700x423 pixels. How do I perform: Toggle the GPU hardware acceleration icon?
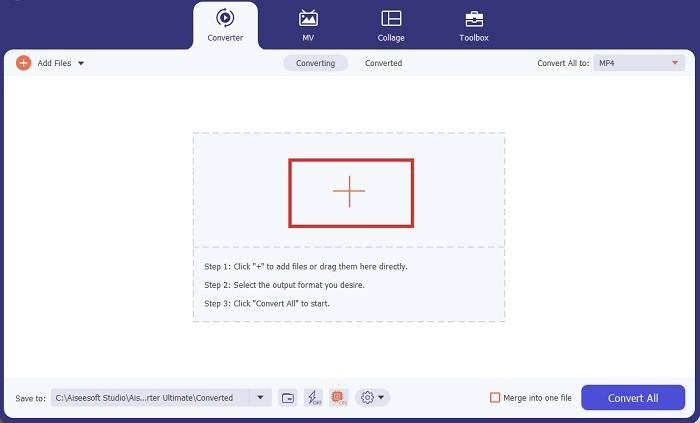(338, 397)
